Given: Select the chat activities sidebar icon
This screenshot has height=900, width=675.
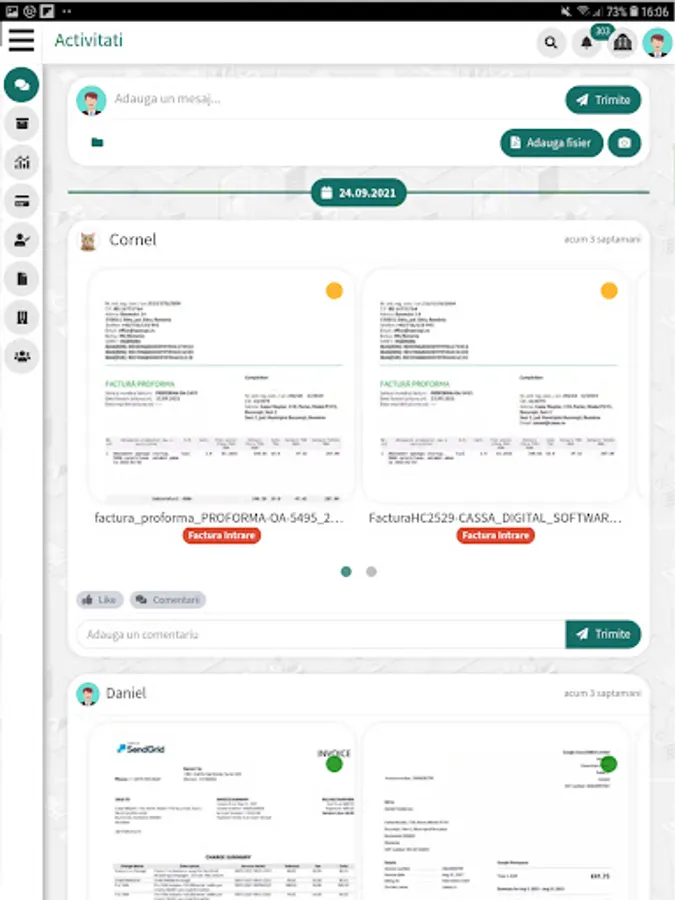Looking at the screenshot, I should pos(22,85).
